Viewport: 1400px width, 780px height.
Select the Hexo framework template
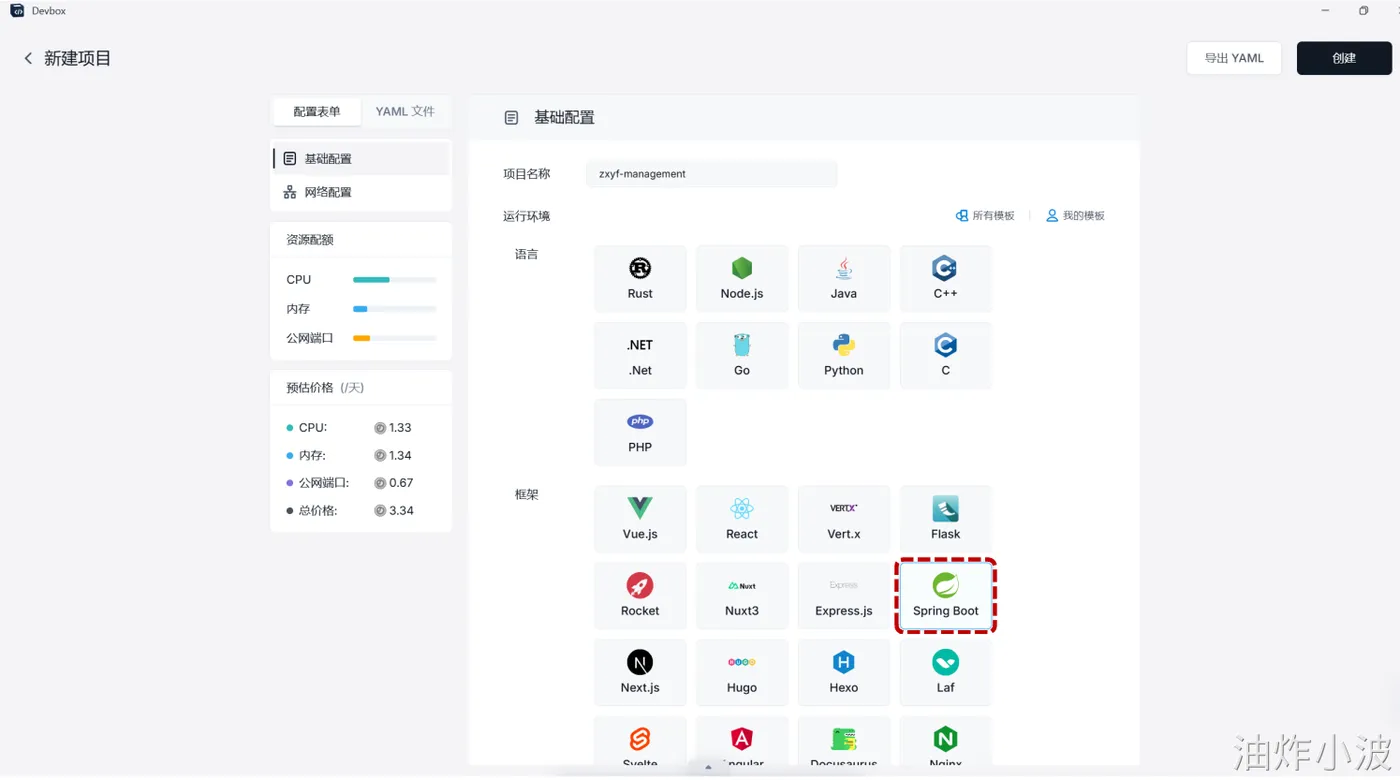pos(844,673)
